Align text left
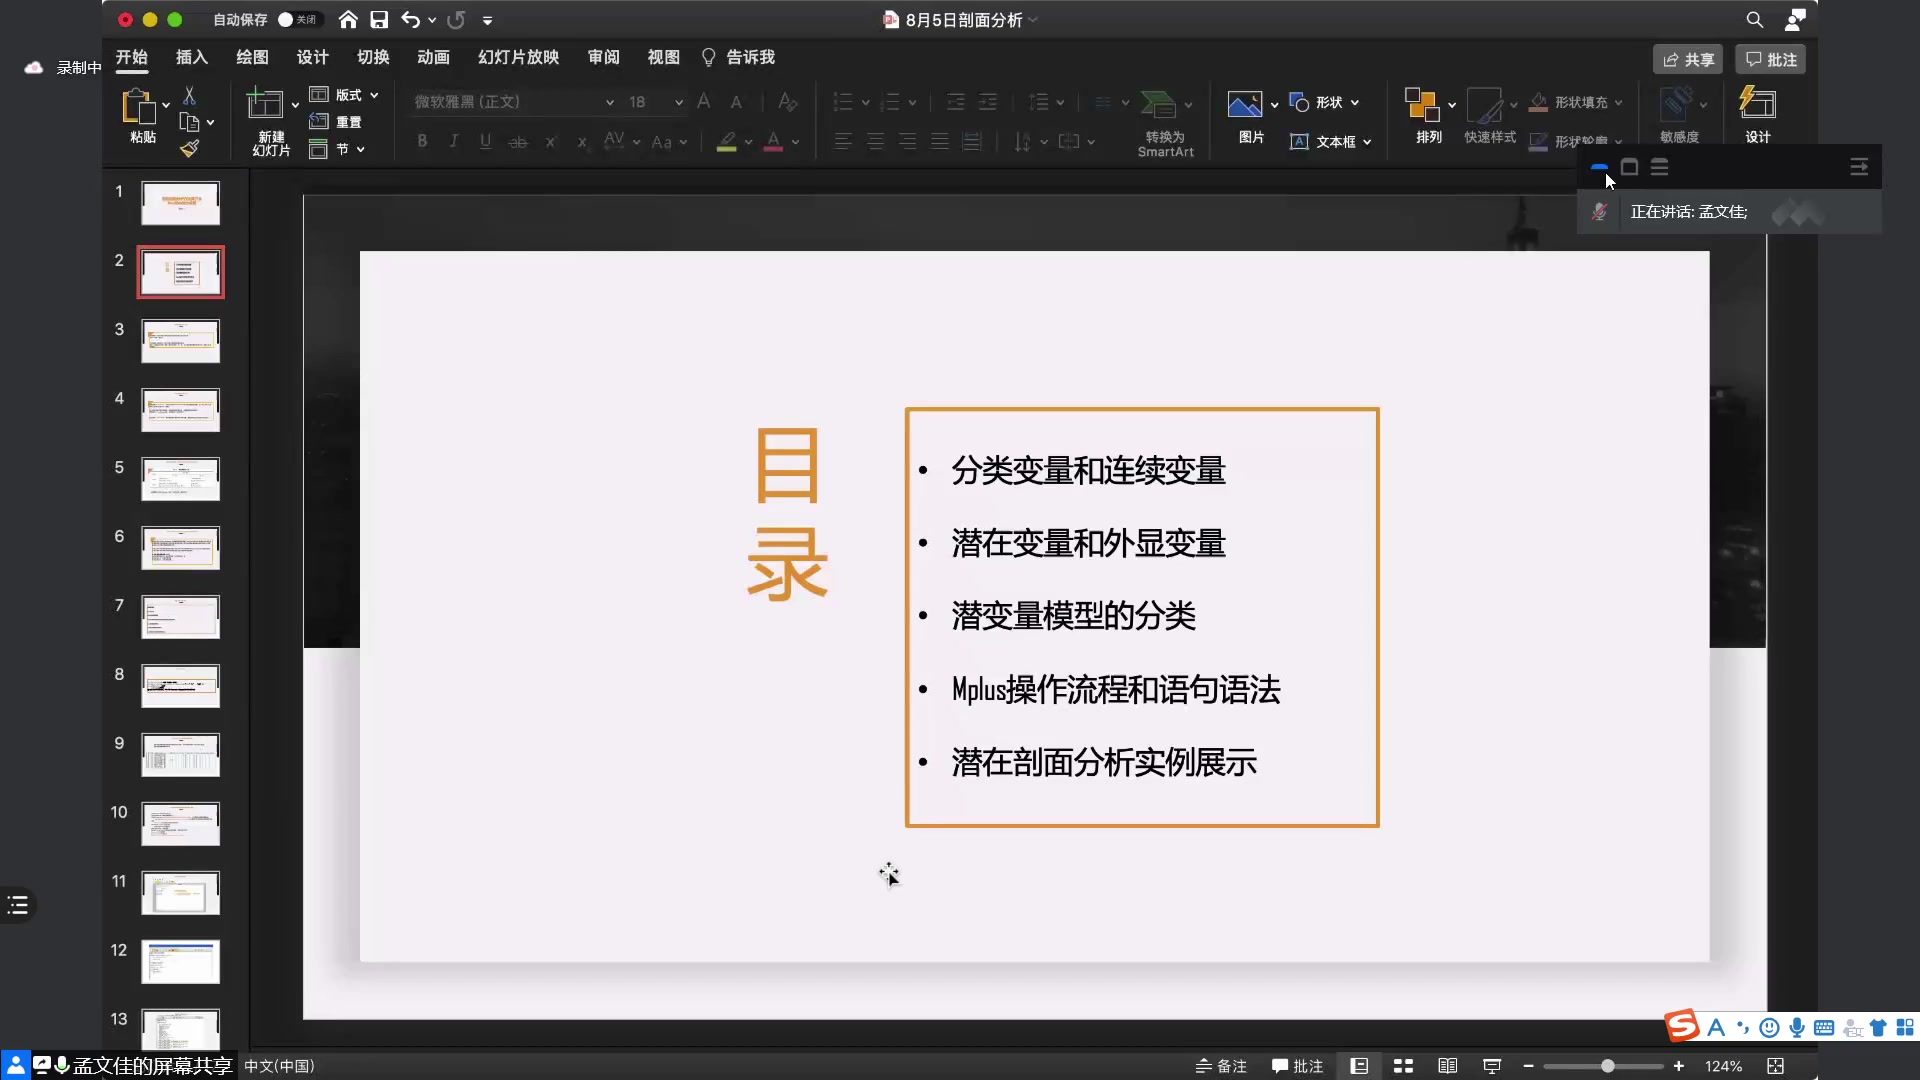The image size is (1920, 1080). point(843,142)
